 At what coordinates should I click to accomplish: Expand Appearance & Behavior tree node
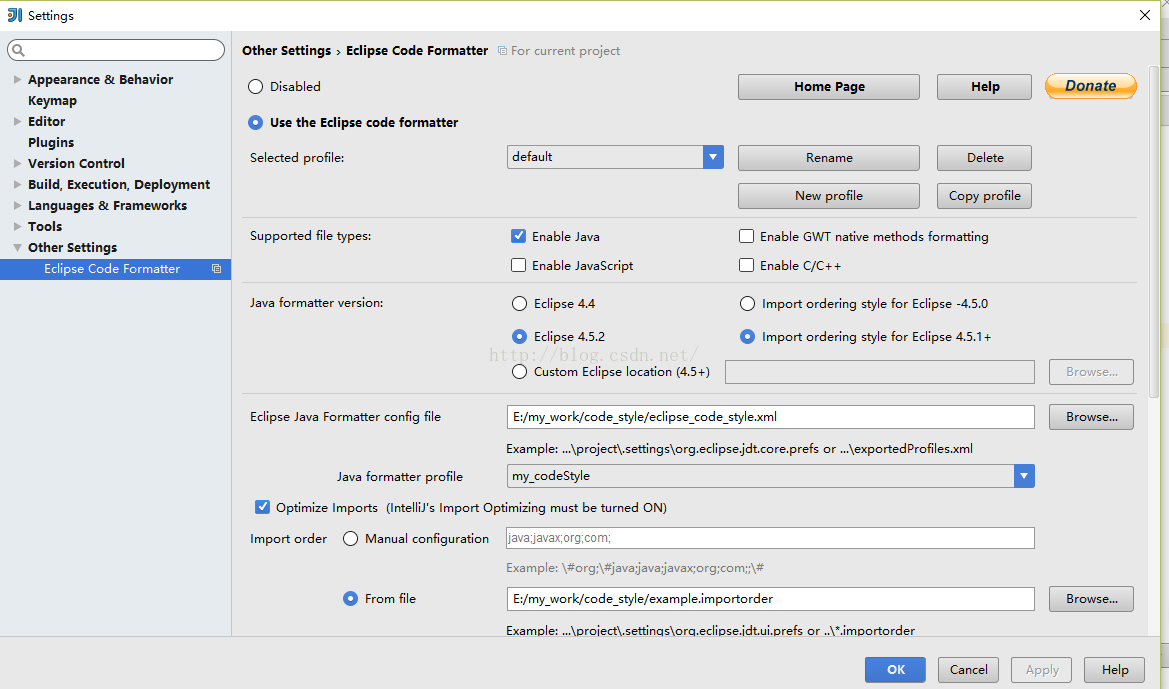pyautogui.click(x=17, y=79)
